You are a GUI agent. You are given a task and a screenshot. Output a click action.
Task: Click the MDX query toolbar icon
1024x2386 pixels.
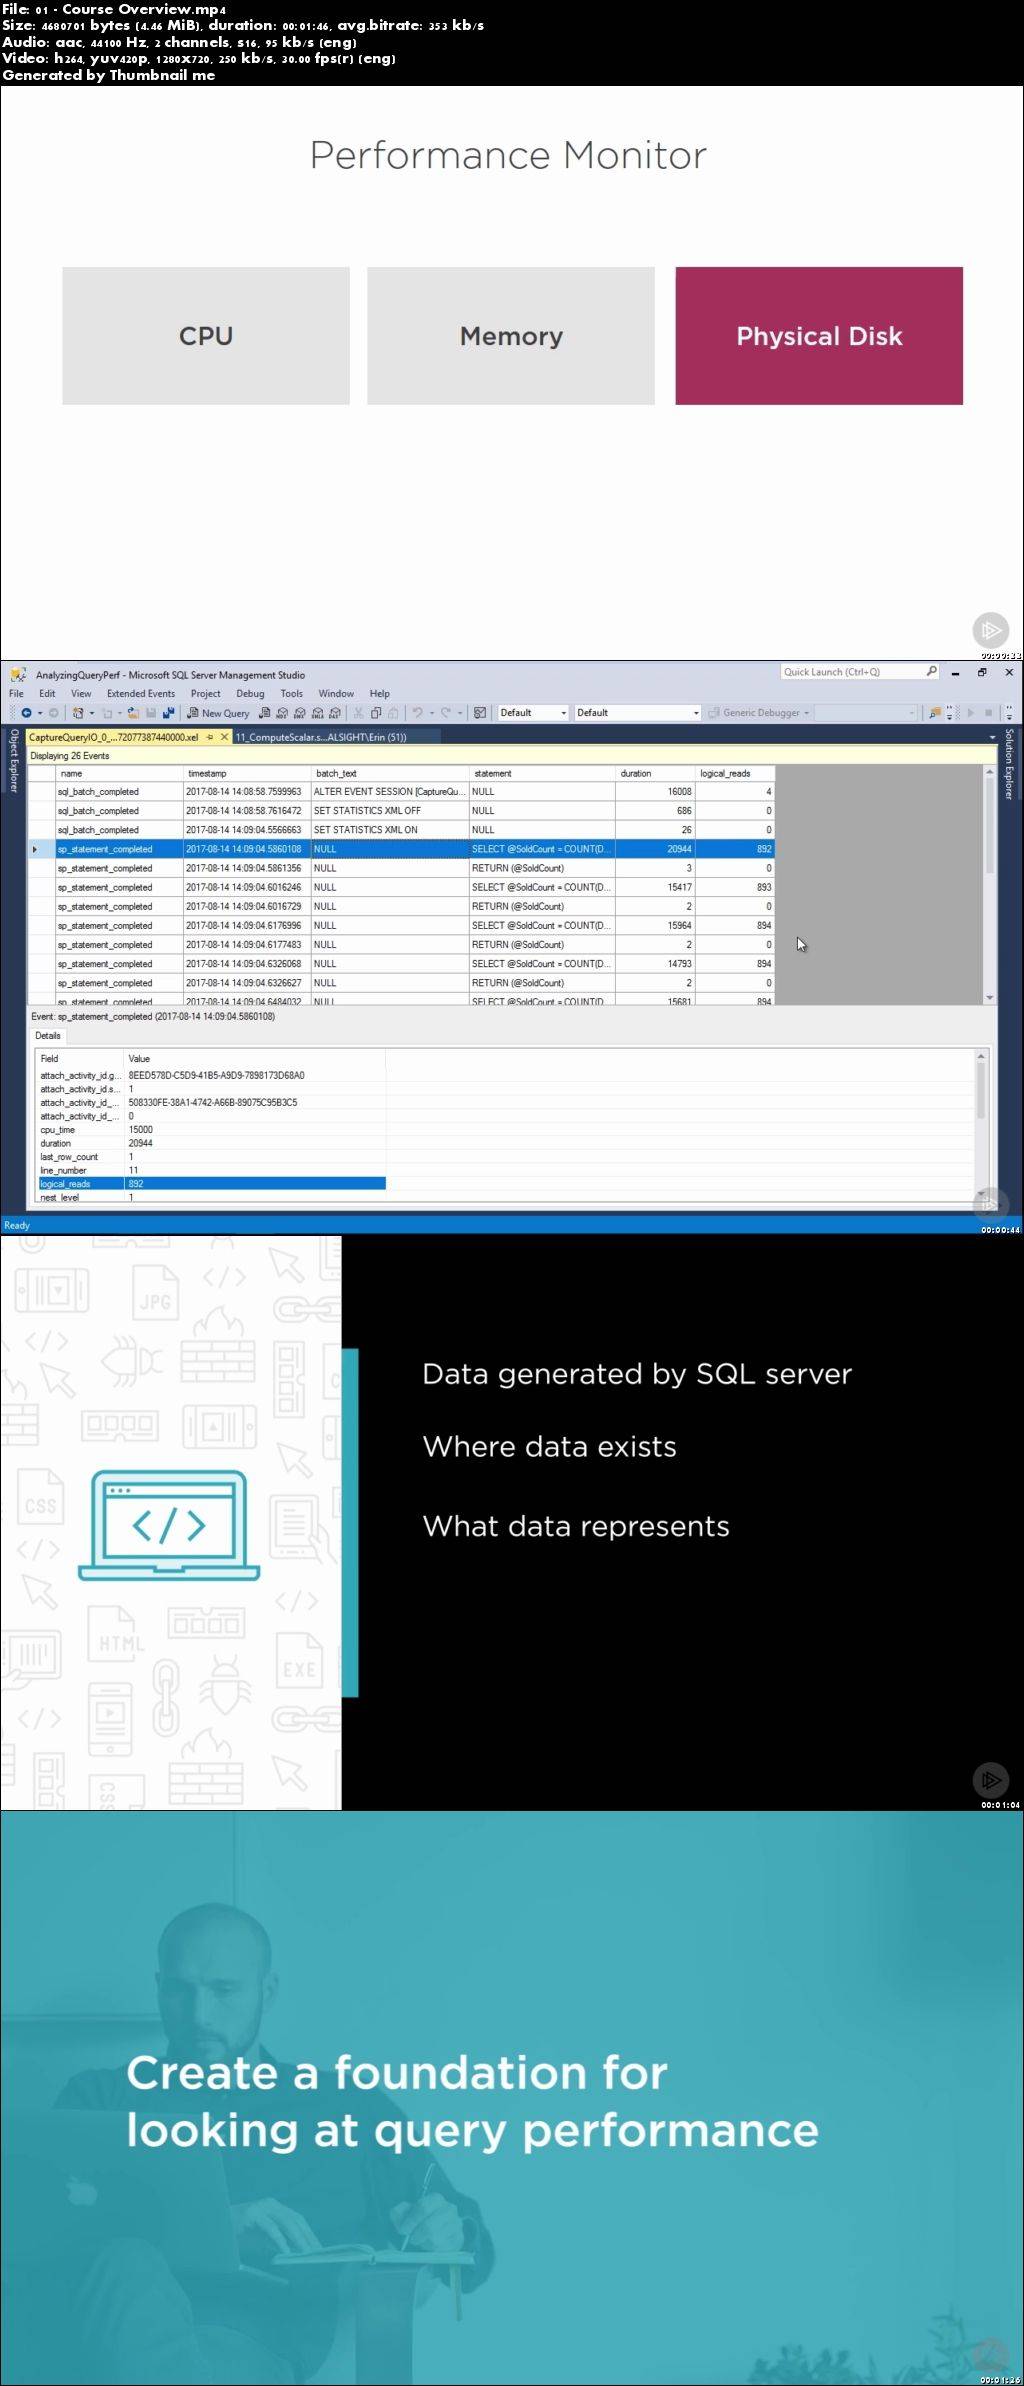[282, 713]
